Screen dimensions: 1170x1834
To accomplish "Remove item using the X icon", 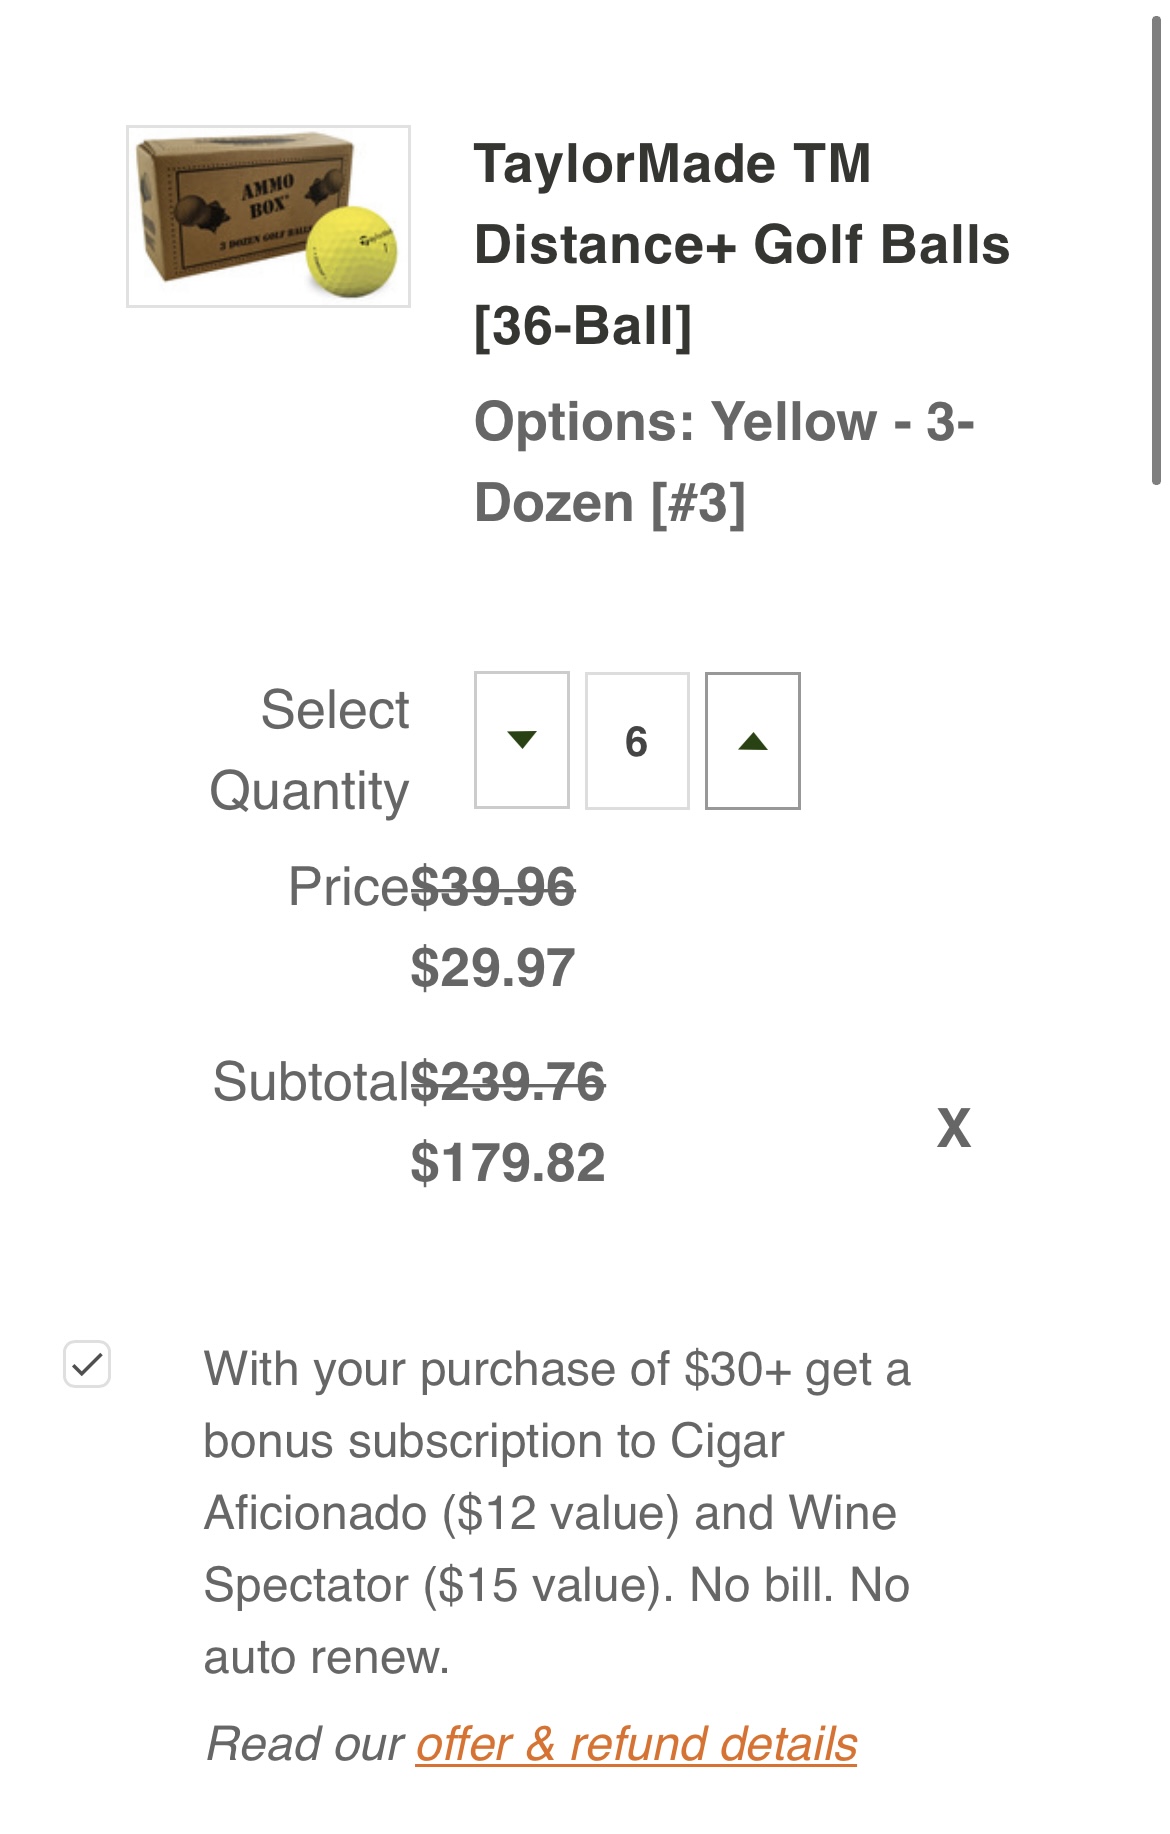I will (953, 1128).
